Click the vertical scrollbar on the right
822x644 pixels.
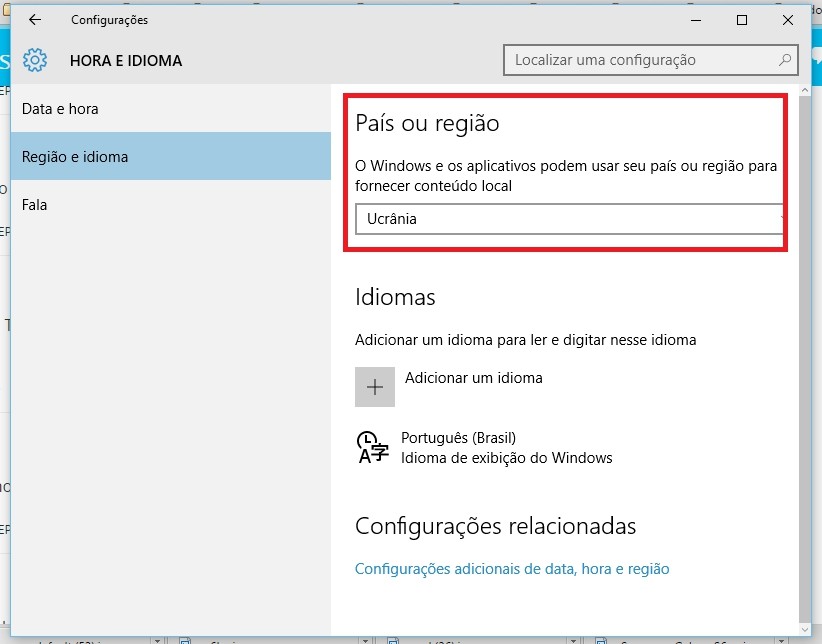806,350
